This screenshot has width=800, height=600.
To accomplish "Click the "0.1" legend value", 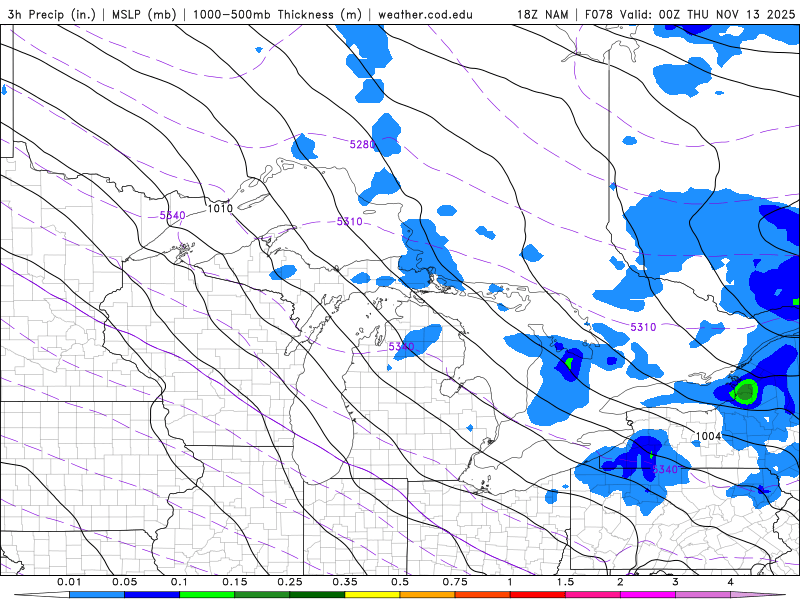I will tap(179, 582).
